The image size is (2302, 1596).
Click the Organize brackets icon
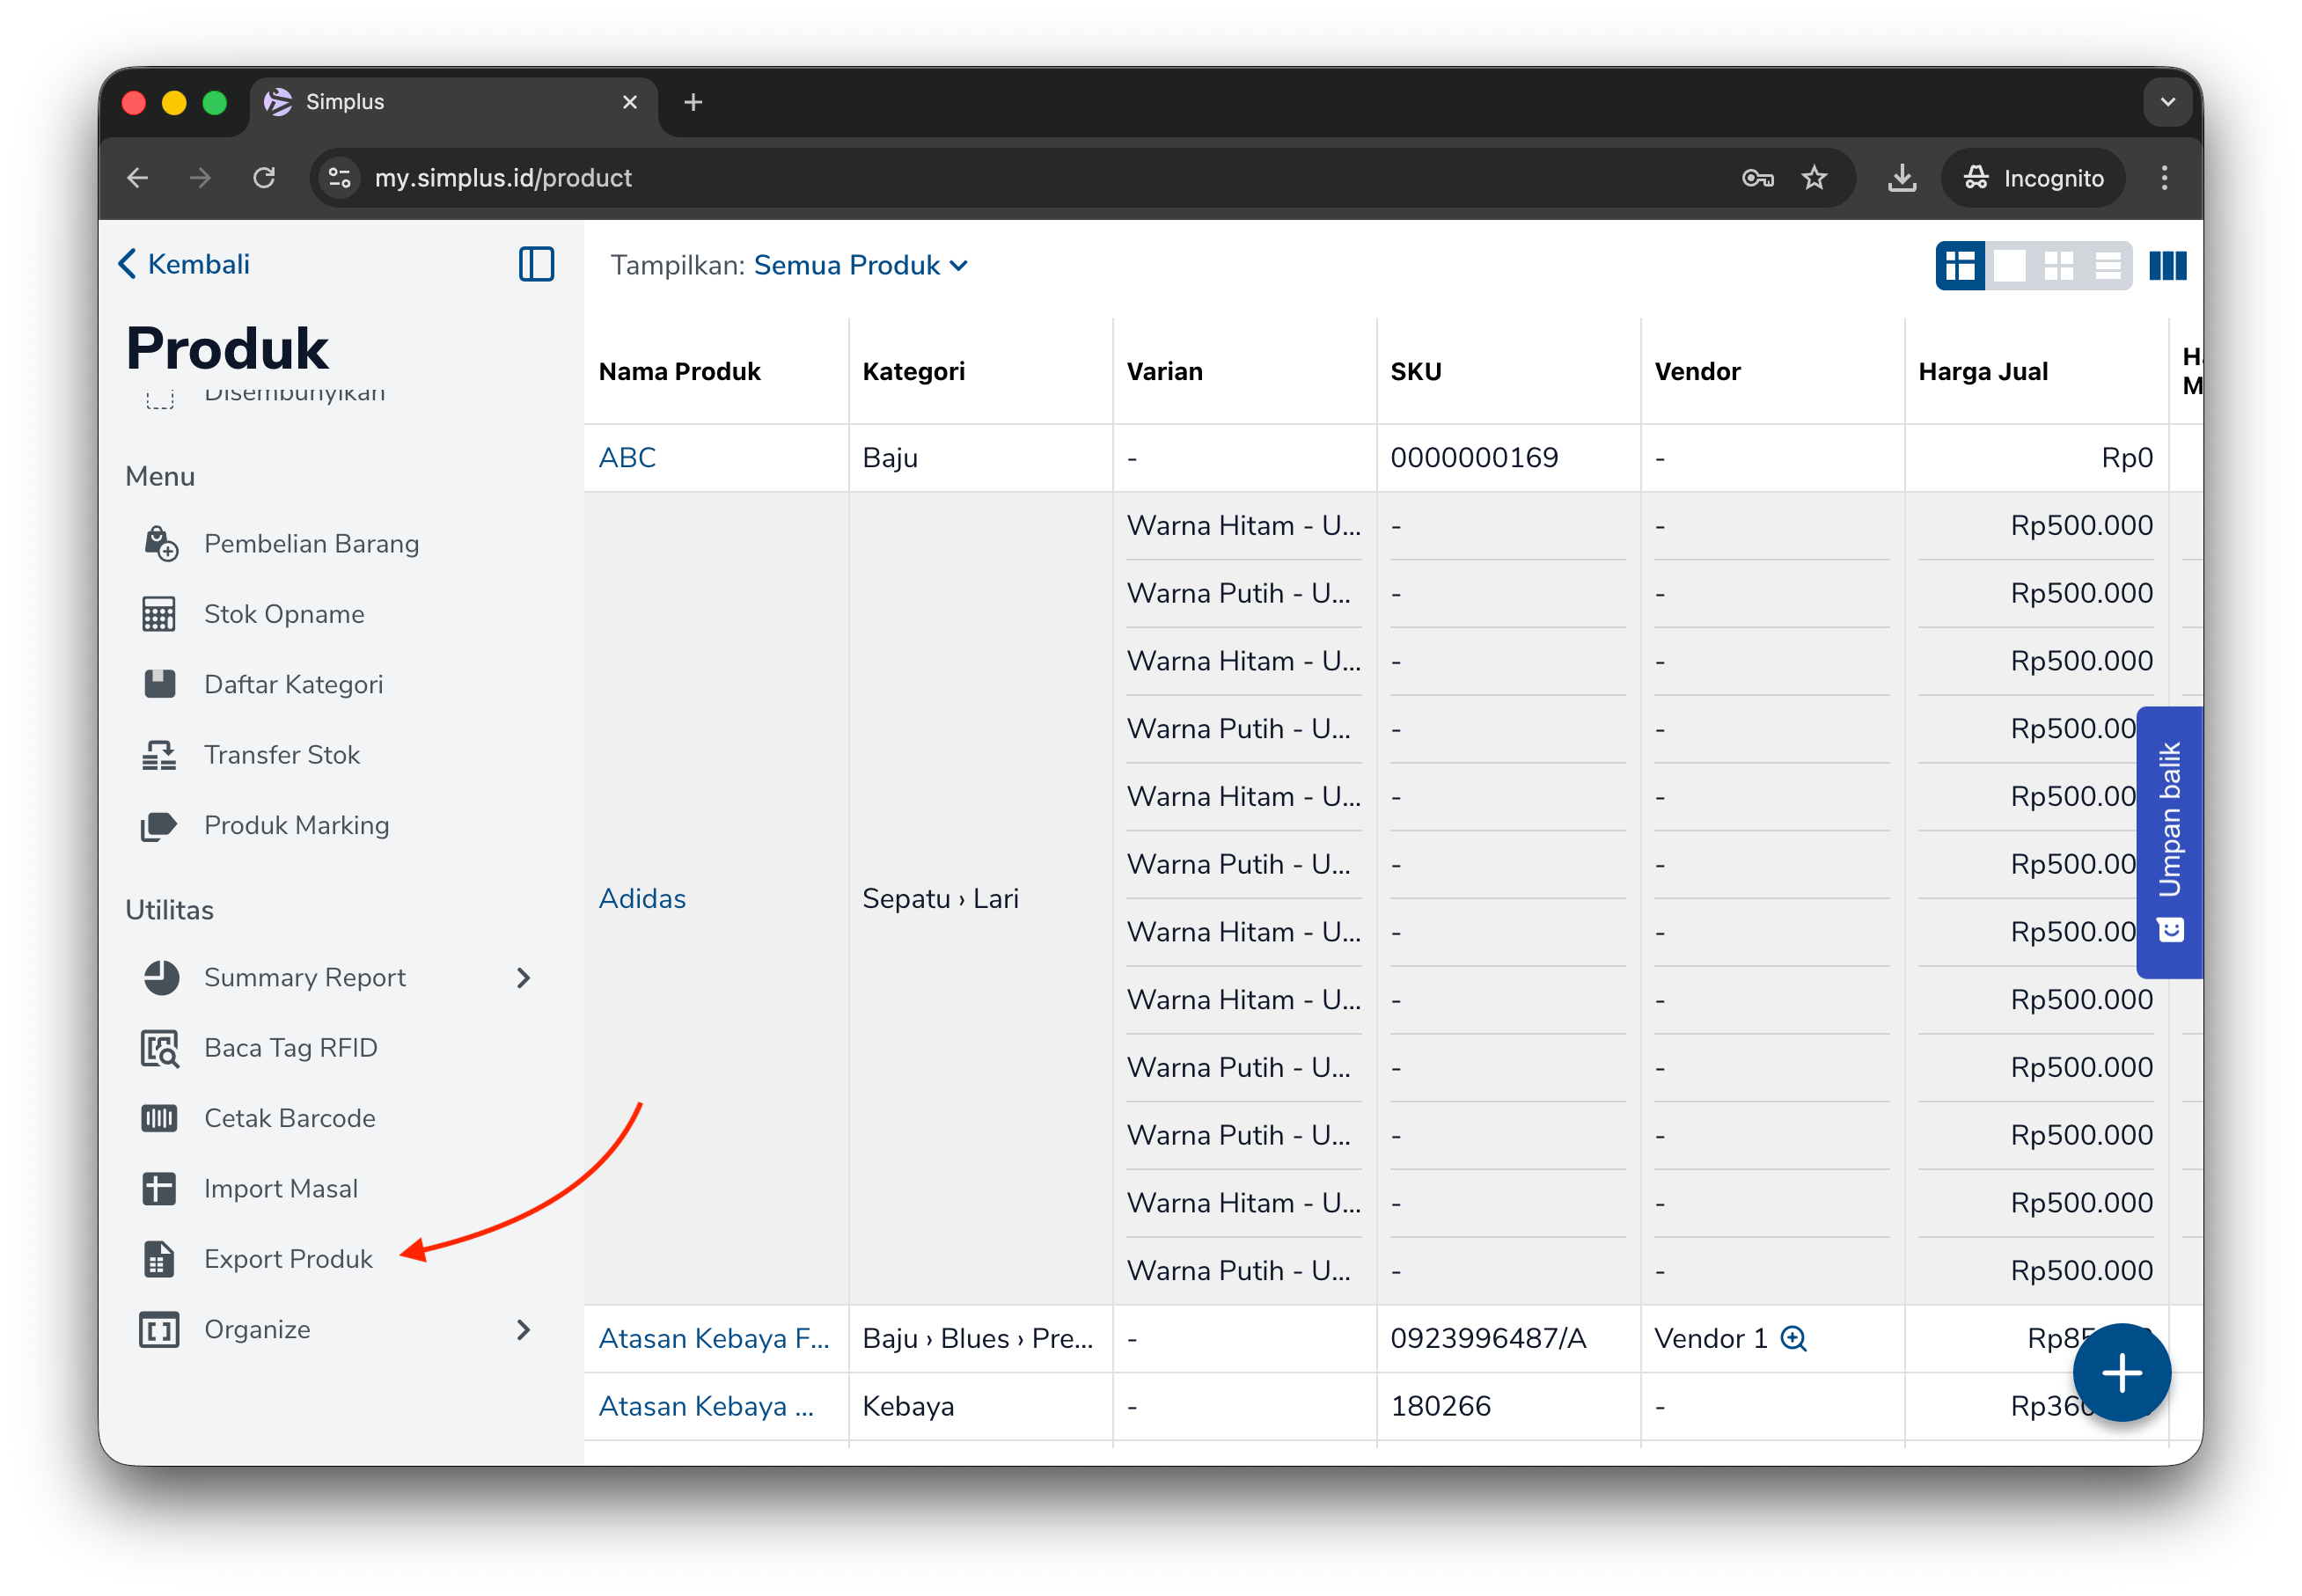click(159, 1330)
